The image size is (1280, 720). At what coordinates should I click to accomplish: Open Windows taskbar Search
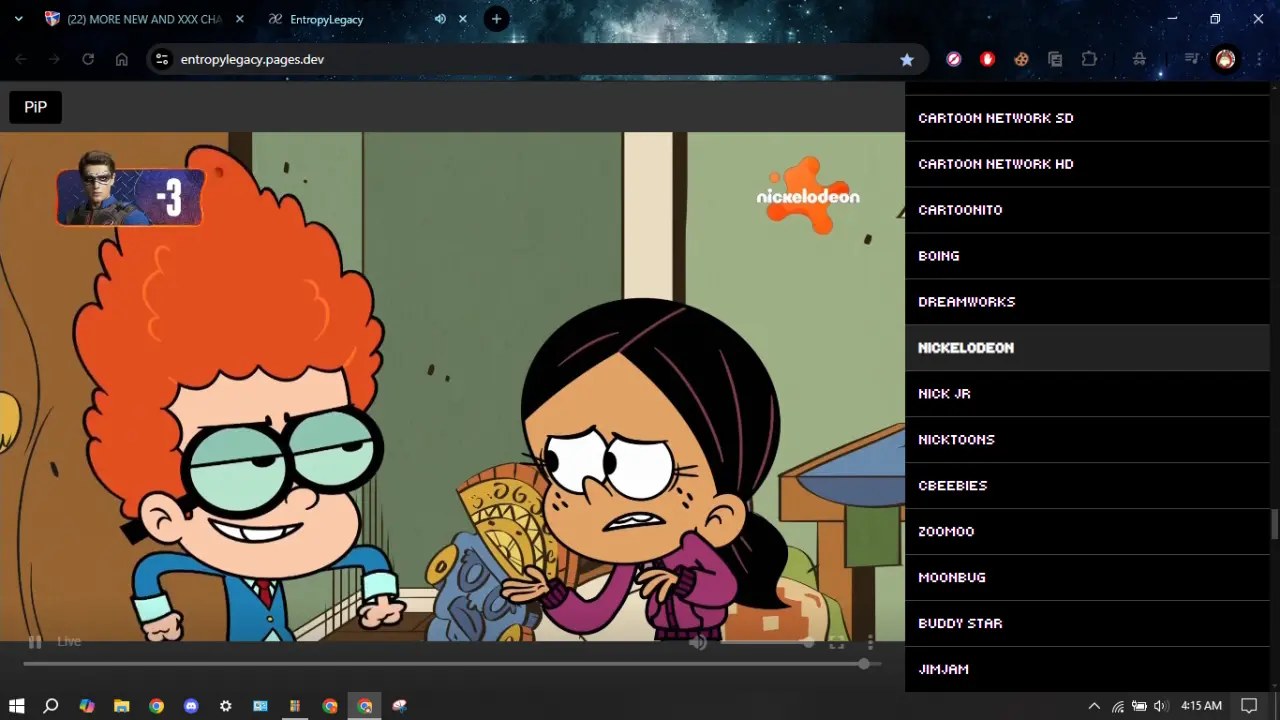click(x=51, y=706)
